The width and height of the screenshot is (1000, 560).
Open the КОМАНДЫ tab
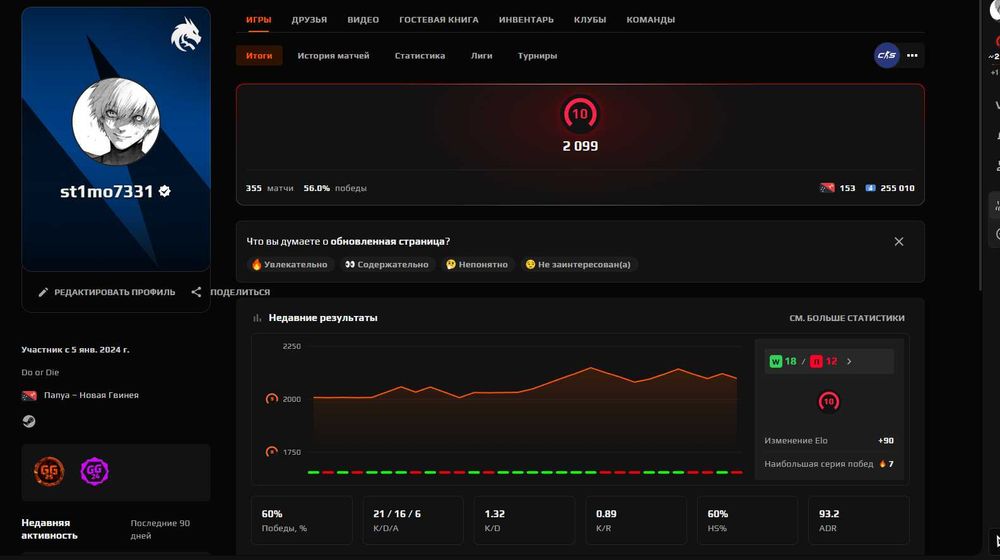[x=651, y=20]
